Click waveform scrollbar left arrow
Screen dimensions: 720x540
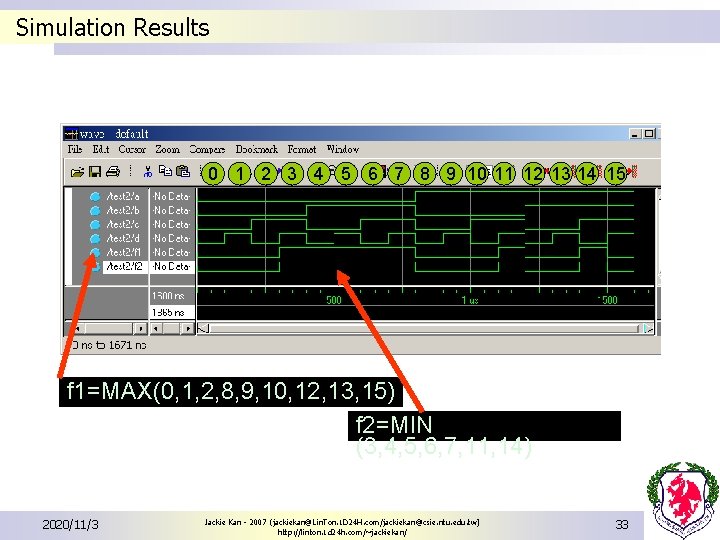[203, 328]
